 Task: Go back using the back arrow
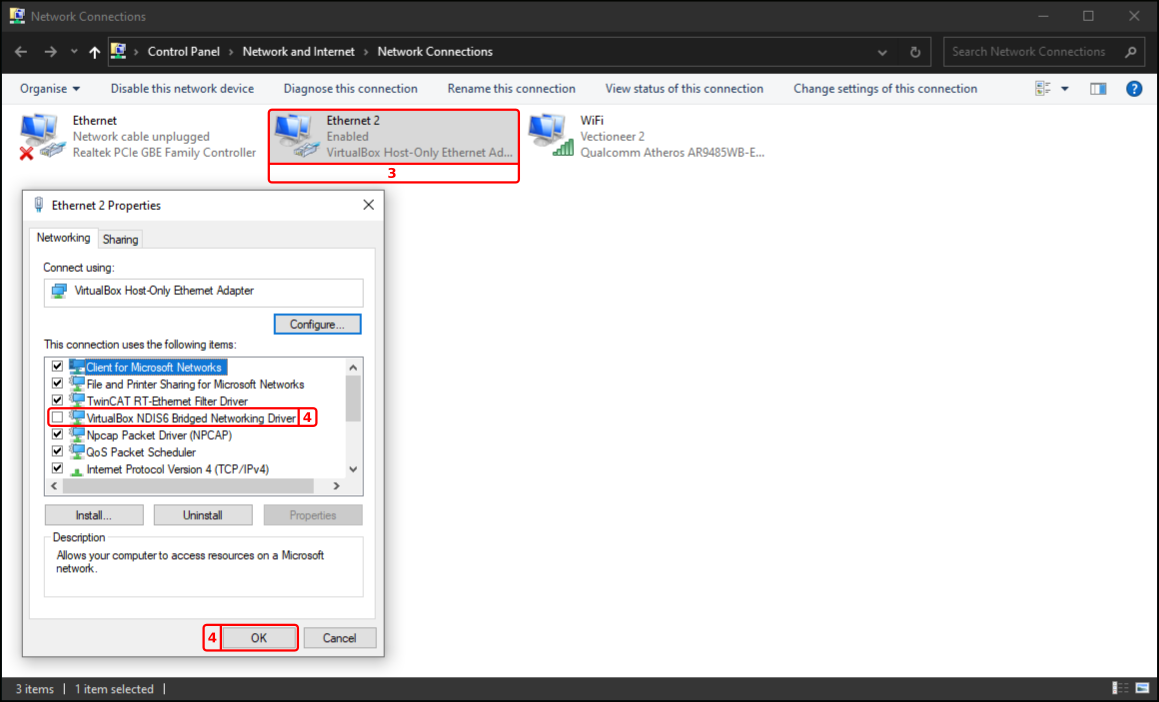click(21, 52)
